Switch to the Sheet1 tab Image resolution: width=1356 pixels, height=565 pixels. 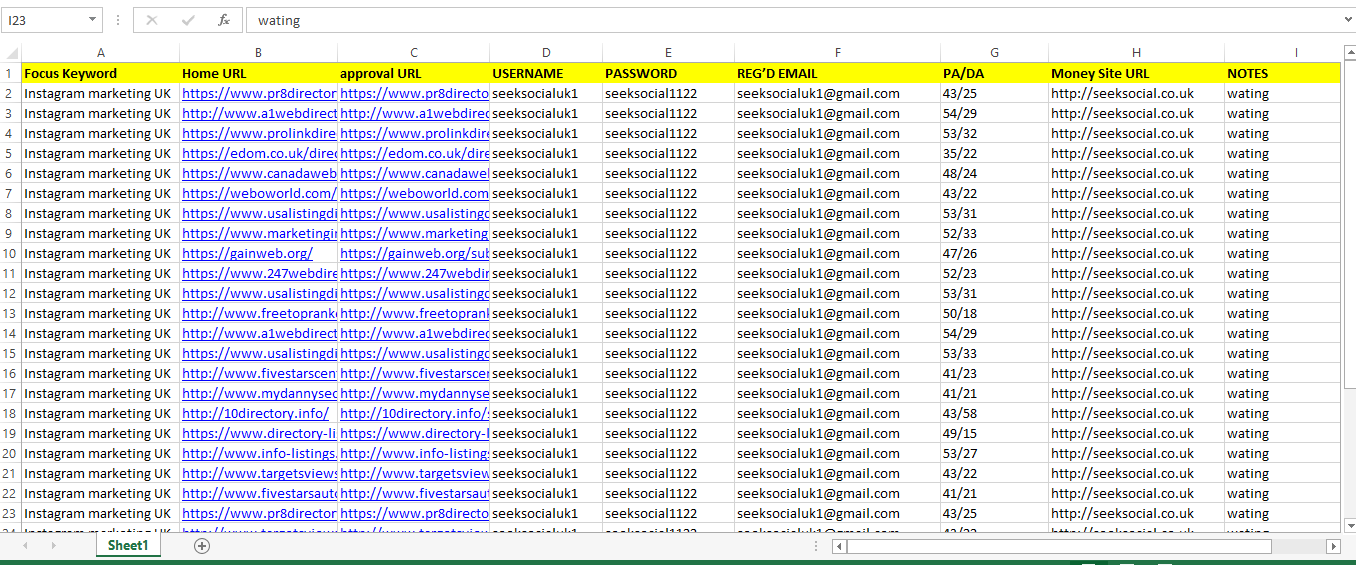(x=128, y=545)
